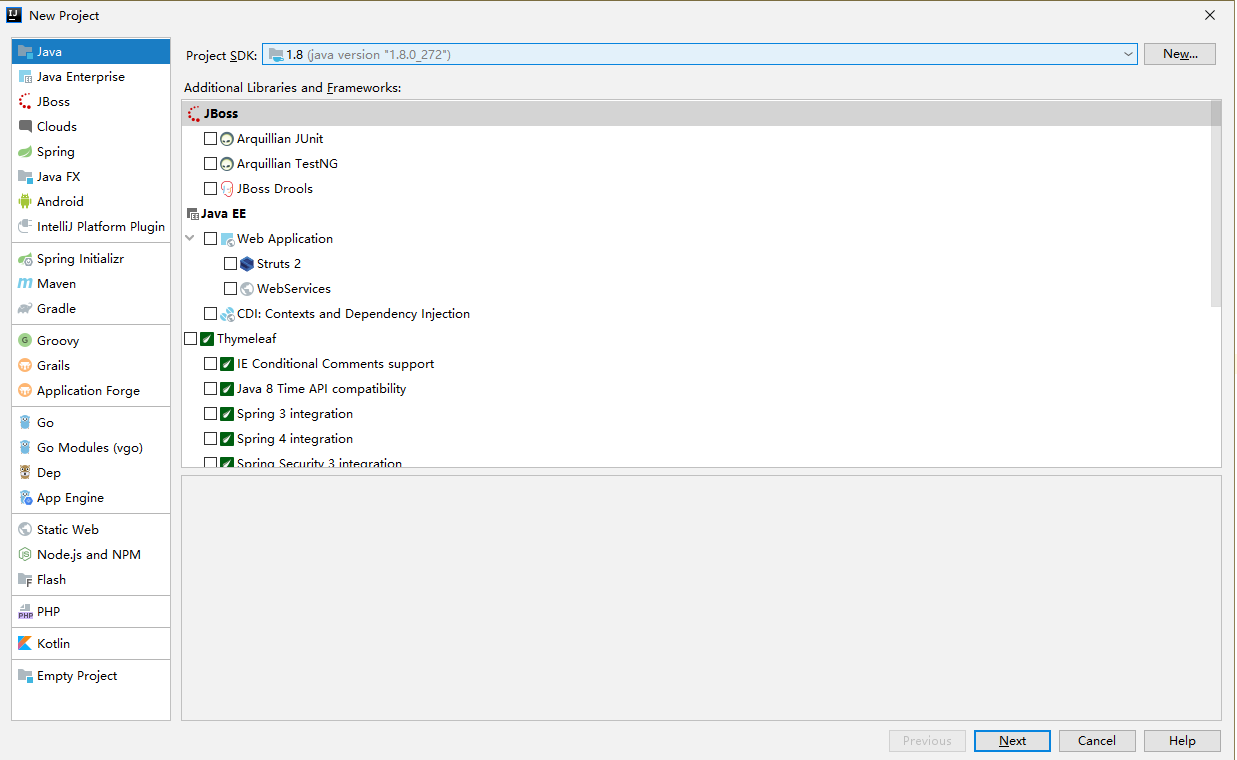Screen dimensions: 1237x760
Task: Click the Java FX folder icon
Action: [x=25, y=177]
